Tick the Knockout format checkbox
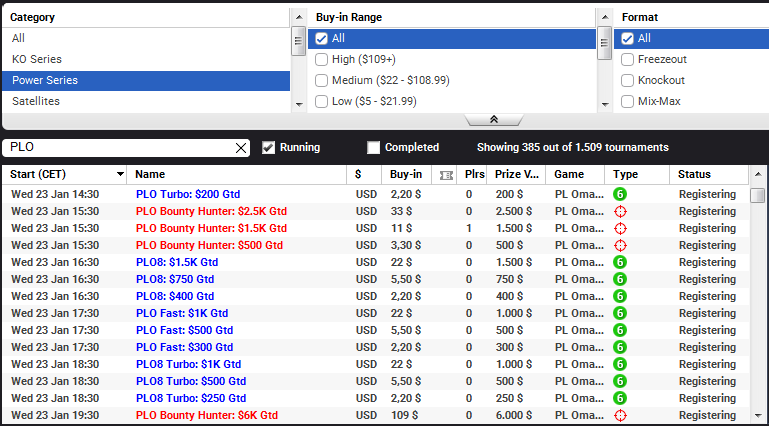 (628, 80)
